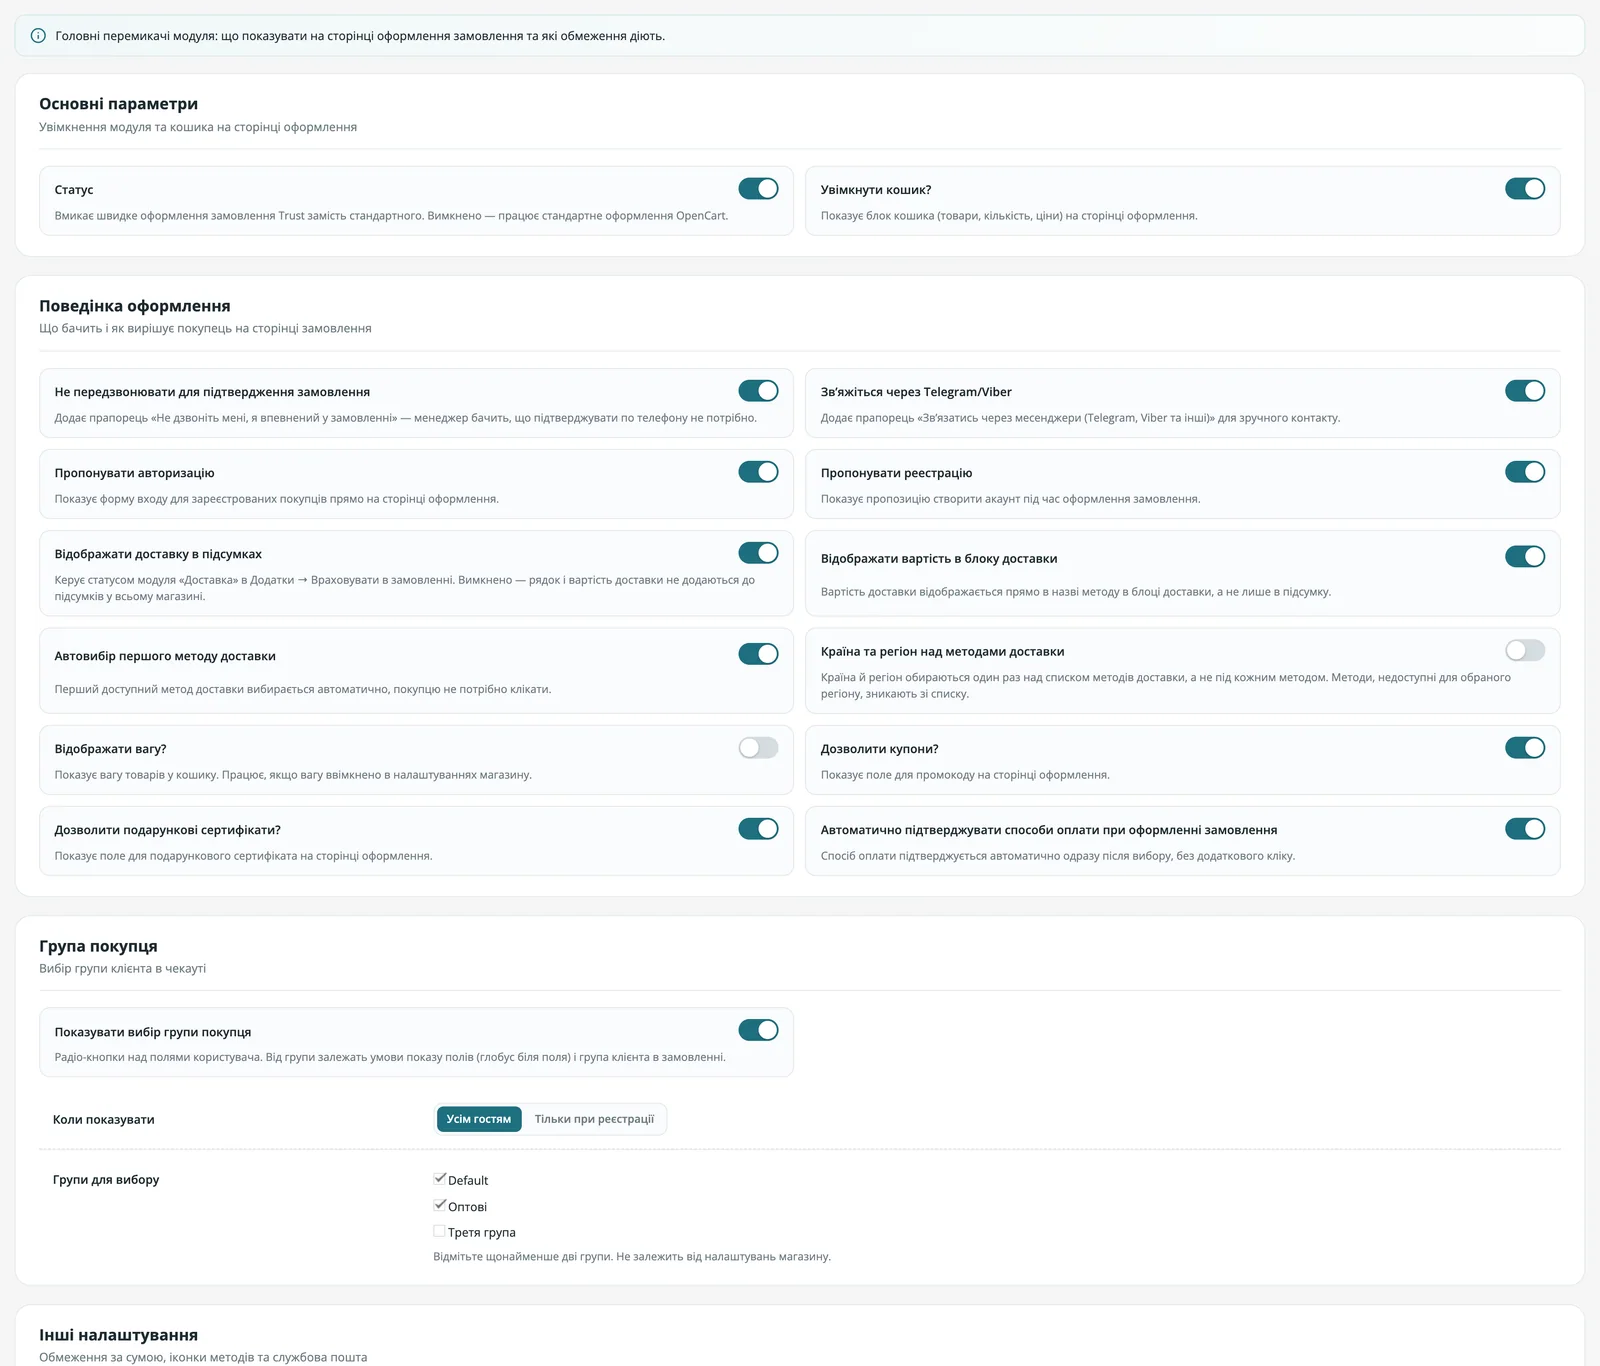Click the Основні параметри heading
This screenshot has width=1600, height=1366.
pos(119,104)
